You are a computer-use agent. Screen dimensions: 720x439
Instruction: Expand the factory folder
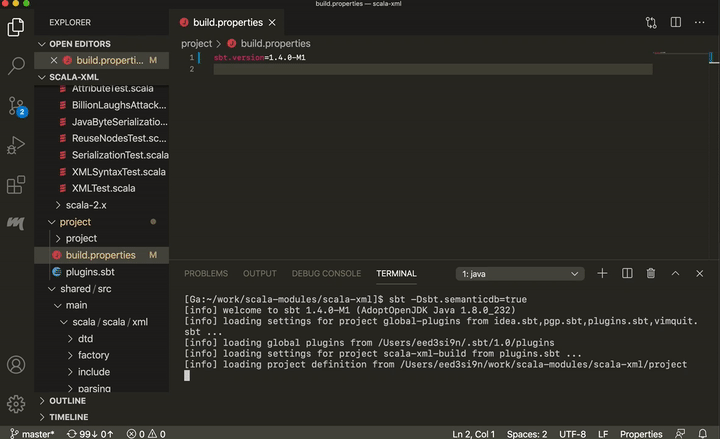point(101,355)
